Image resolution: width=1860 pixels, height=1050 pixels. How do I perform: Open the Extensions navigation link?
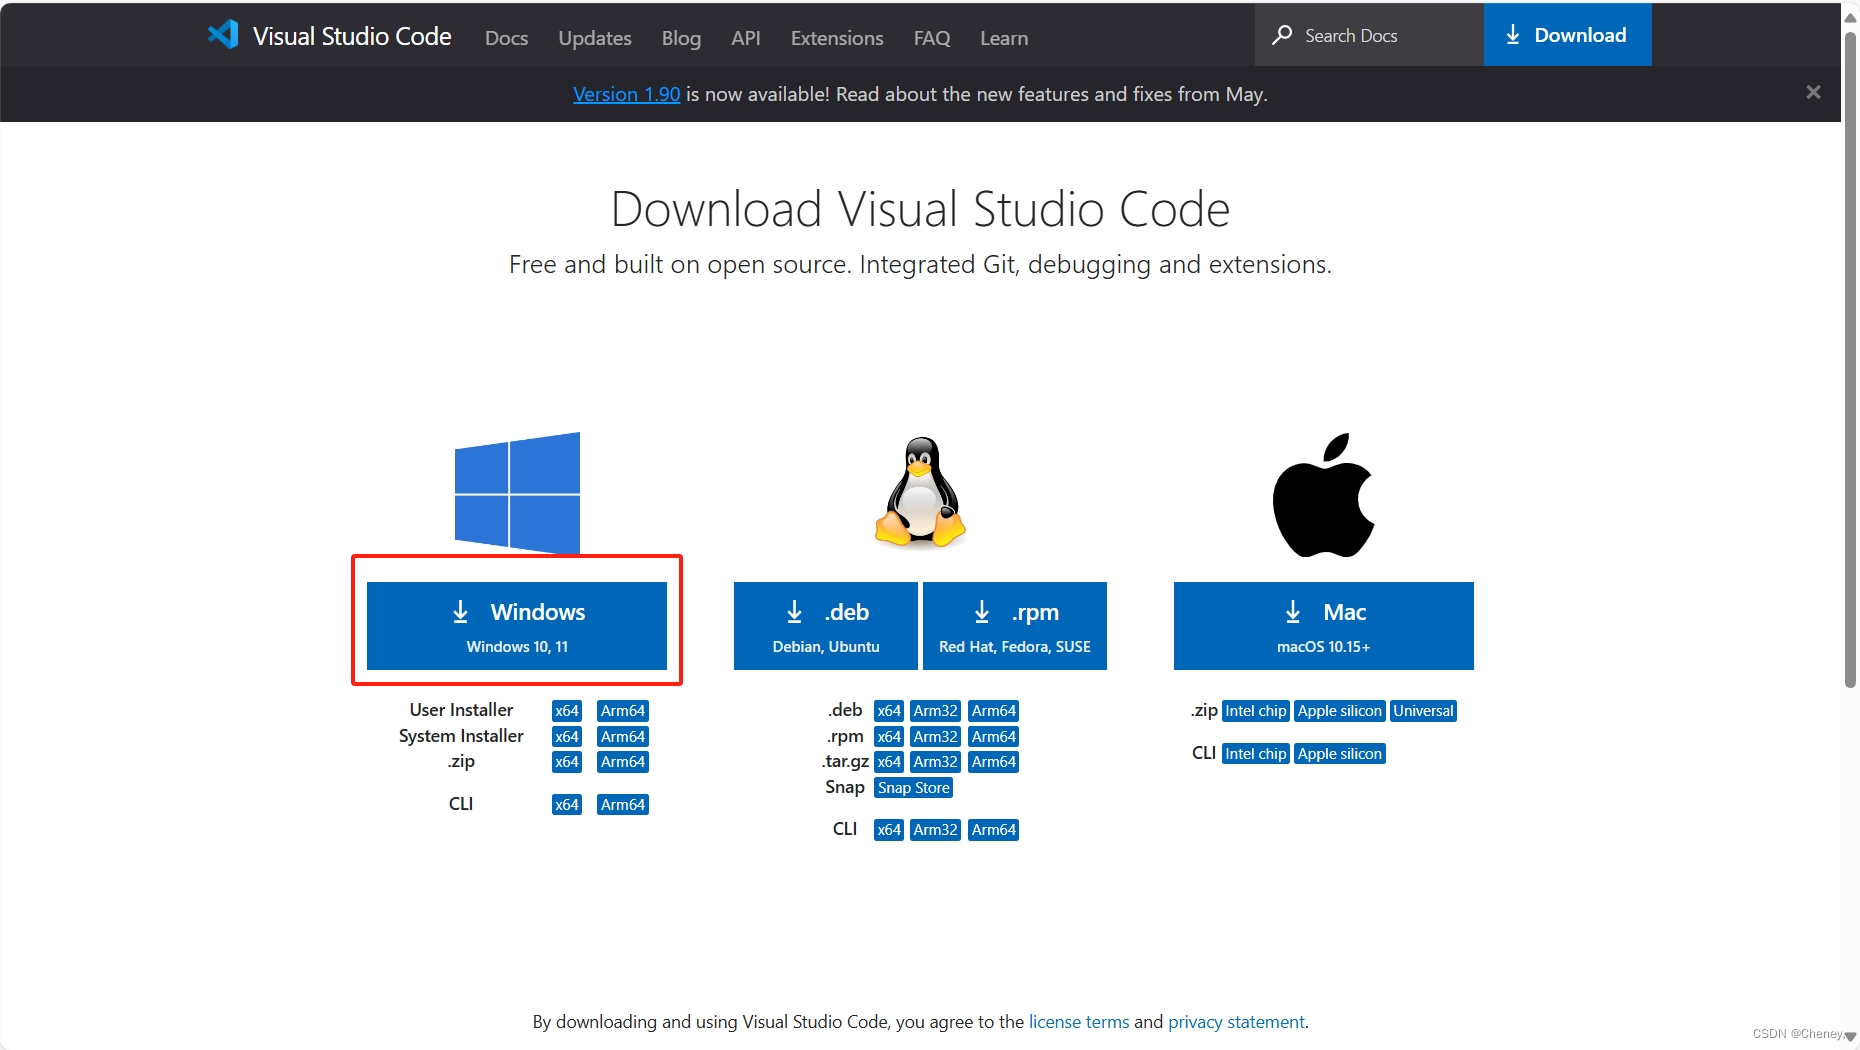(x=837, y=38)
